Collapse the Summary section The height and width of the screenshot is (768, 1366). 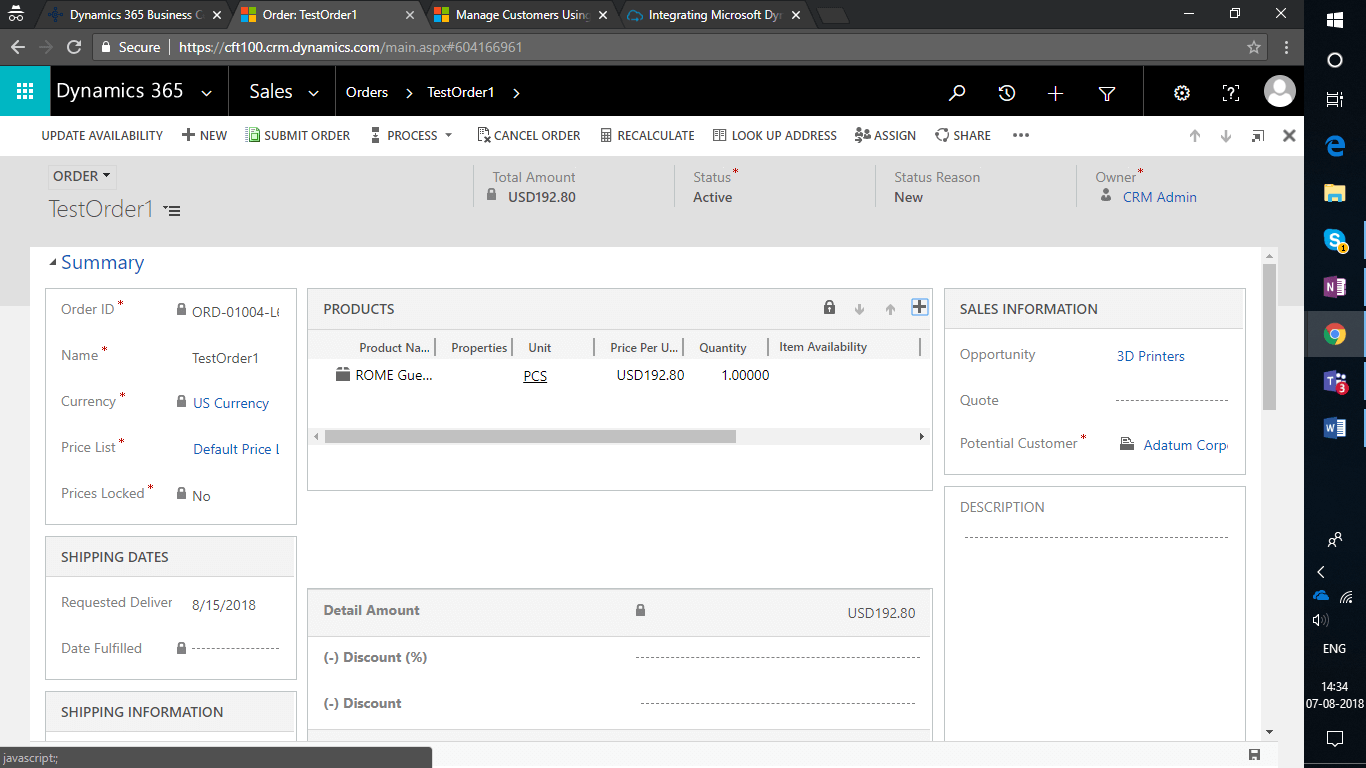54,262
